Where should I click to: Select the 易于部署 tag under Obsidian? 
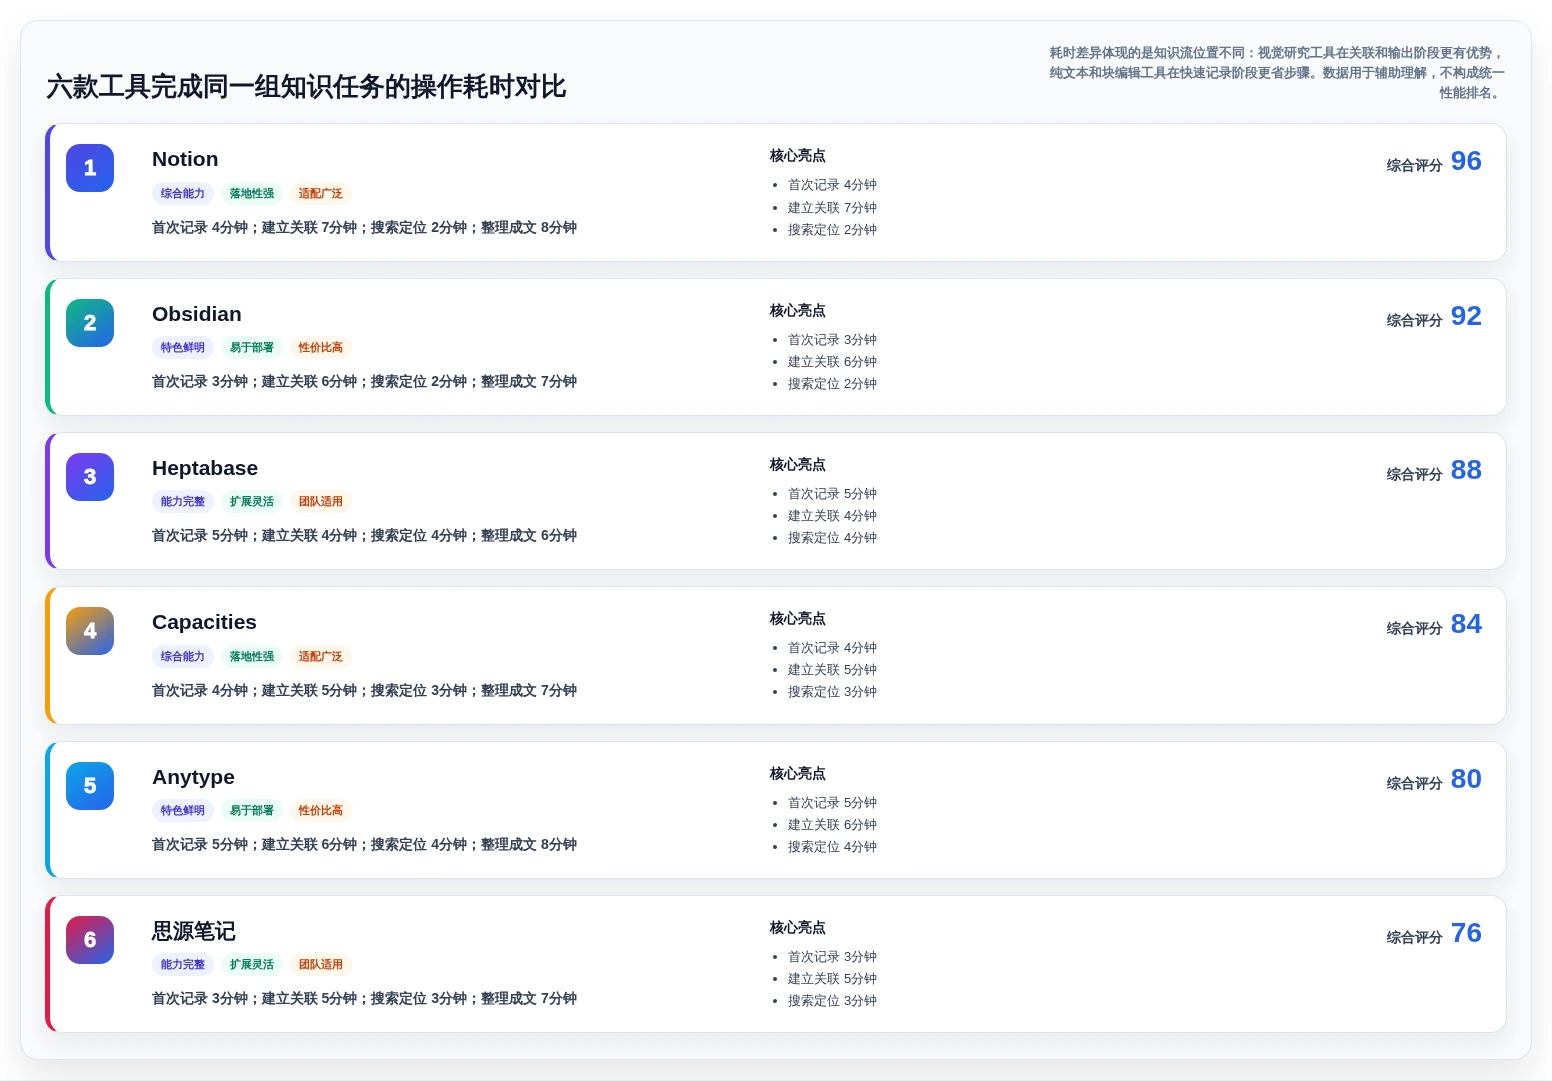pos(252,348)
